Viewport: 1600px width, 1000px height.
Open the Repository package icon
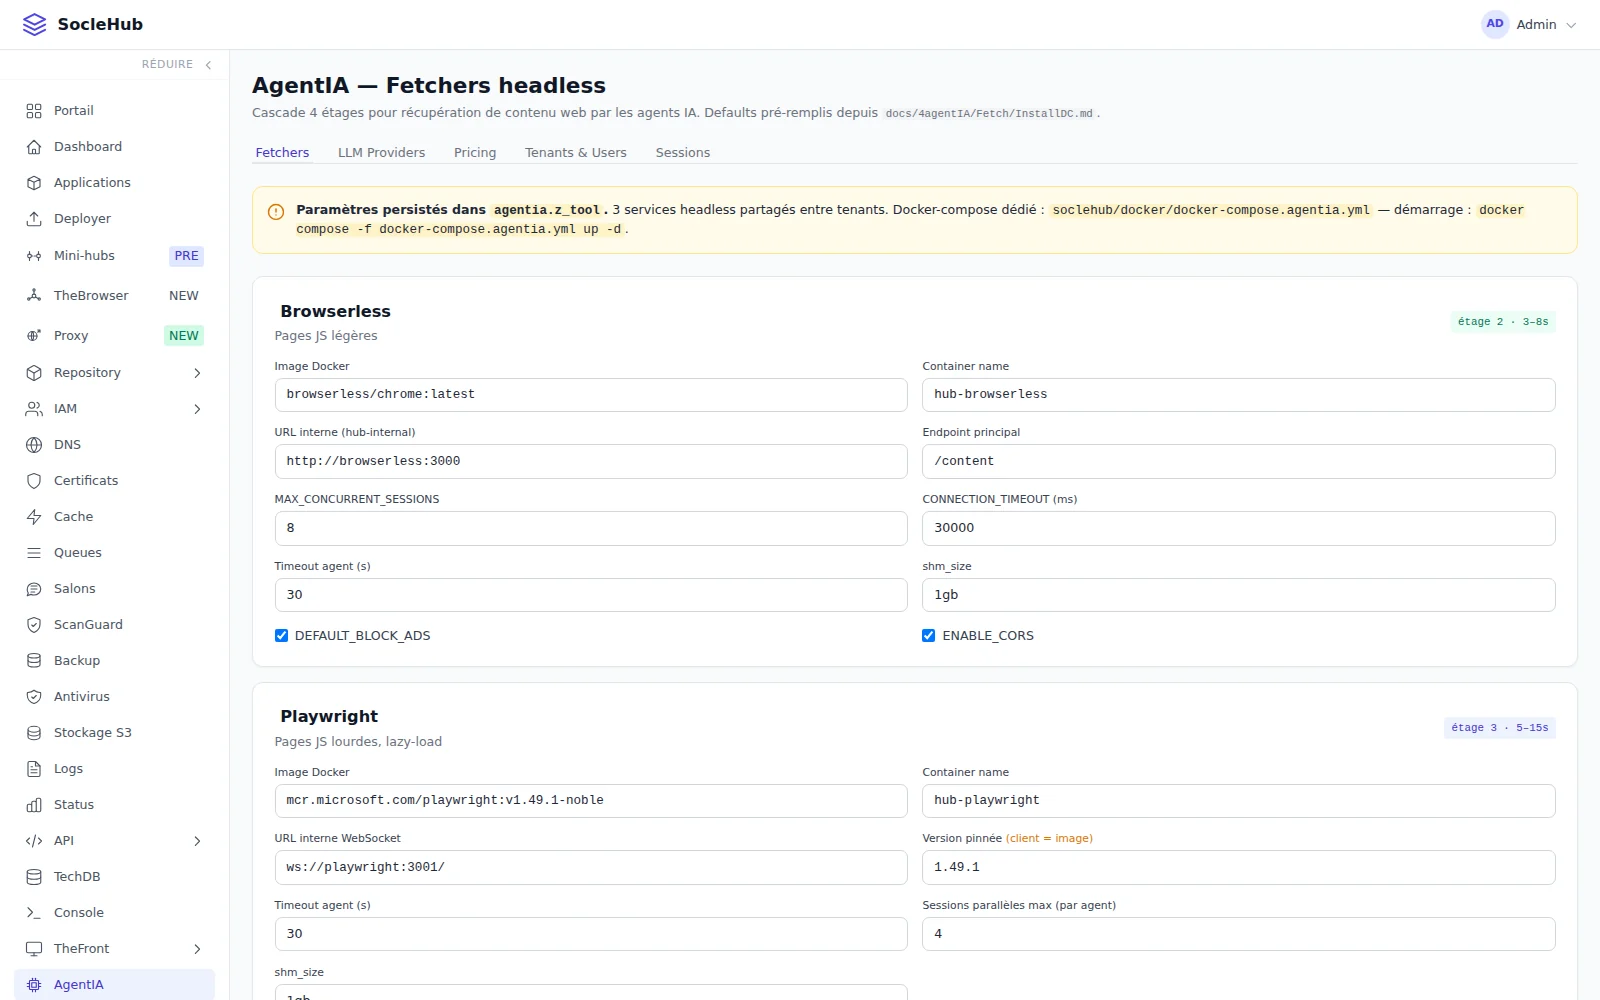tap(34, 373)
